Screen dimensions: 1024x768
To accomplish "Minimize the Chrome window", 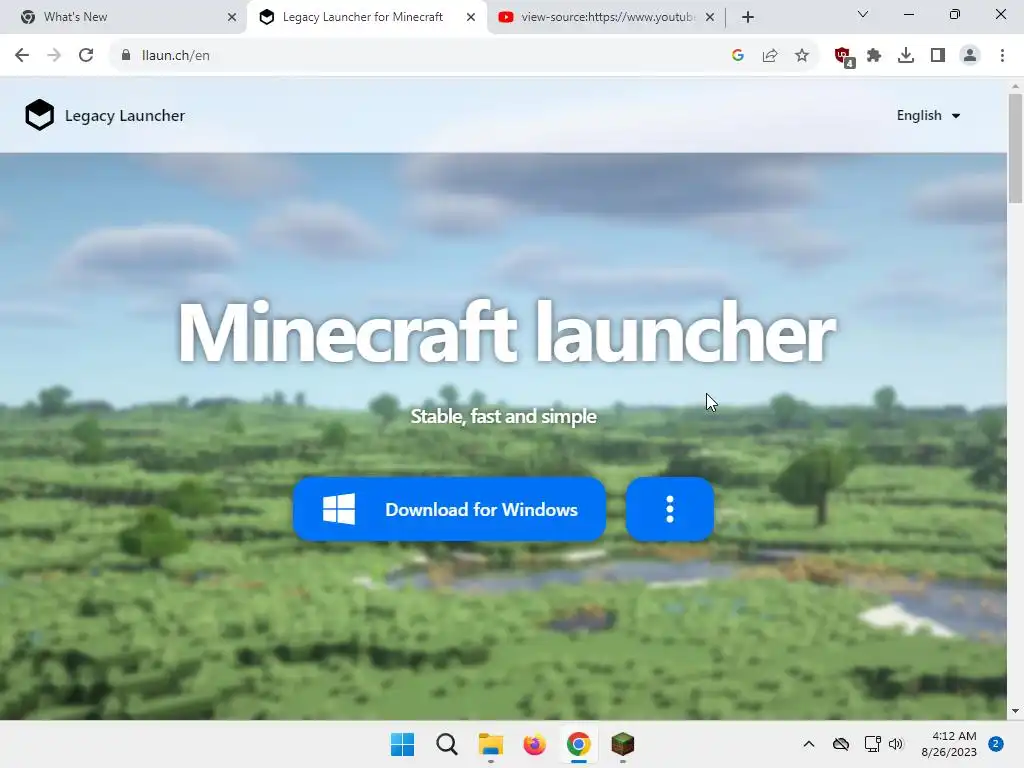I will pyautogui.click(x=909, y=14).
